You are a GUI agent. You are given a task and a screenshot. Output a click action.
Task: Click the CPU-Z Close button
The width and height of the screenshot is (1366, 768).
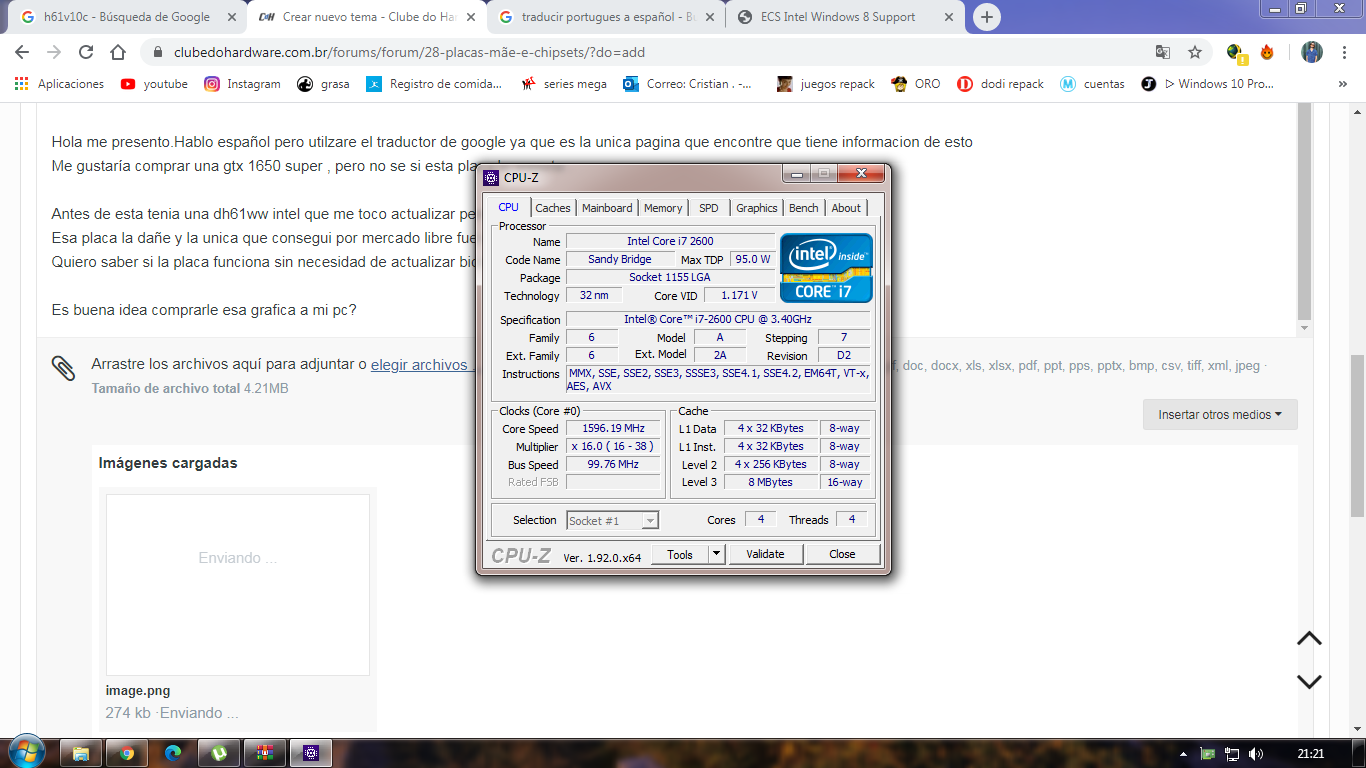pos(842,554)
